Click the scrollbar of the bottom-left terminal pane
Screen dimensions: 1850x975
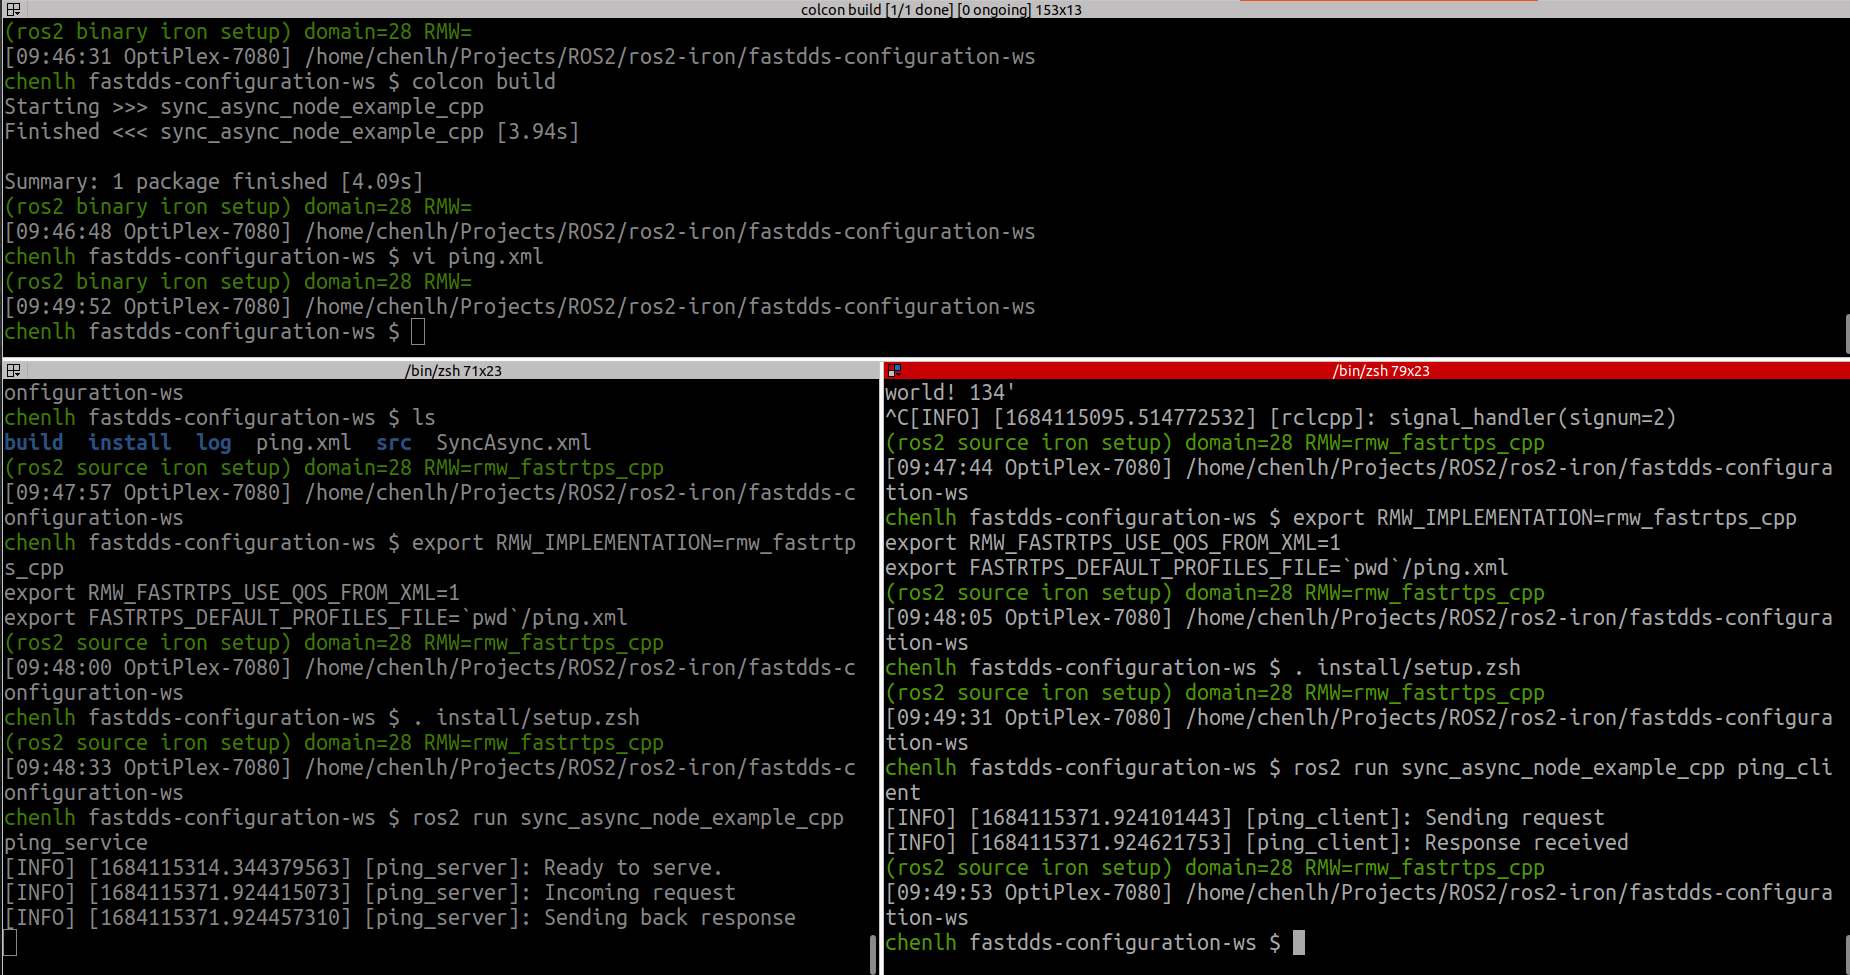[x=873, y=953]
